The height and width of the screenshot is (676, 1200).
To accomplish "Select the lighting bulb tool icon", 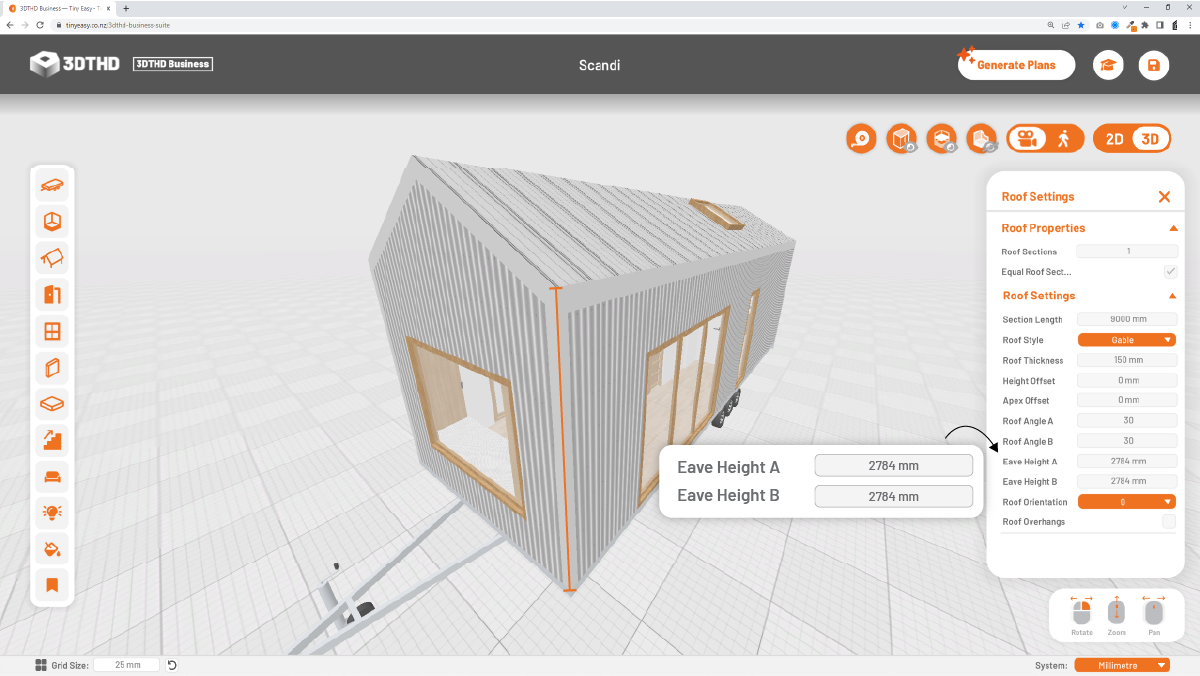I will click(x=52, y=512).
